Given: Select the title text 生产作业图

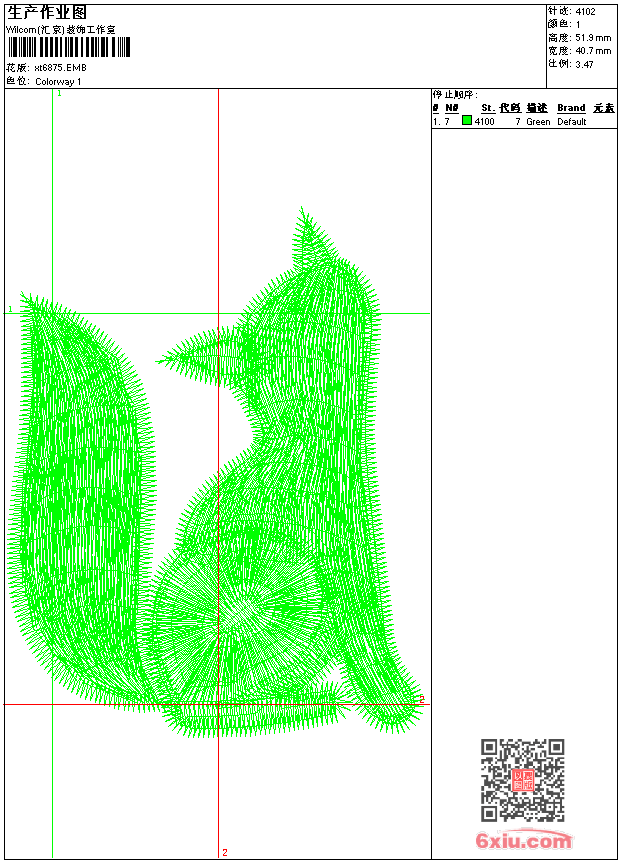Looking at the screenshot, I should point(47,13).
